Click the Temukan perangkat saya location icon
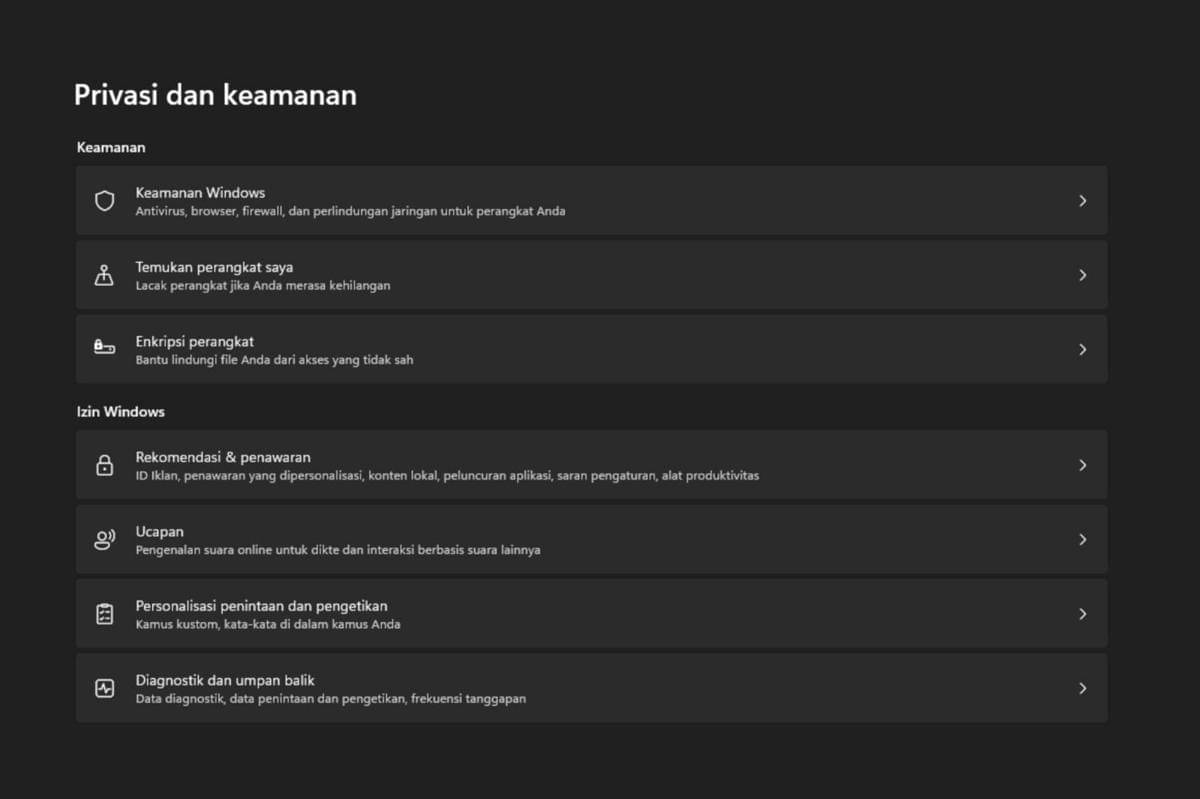The height and width of the screenshot is (799, 1200). click(x=104, y=275)
